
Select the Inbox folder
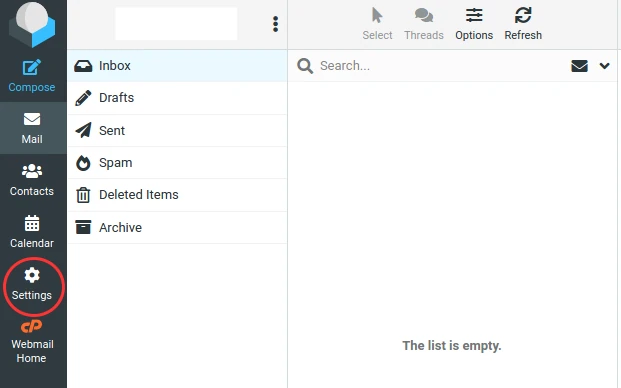(x=177, y=66)
